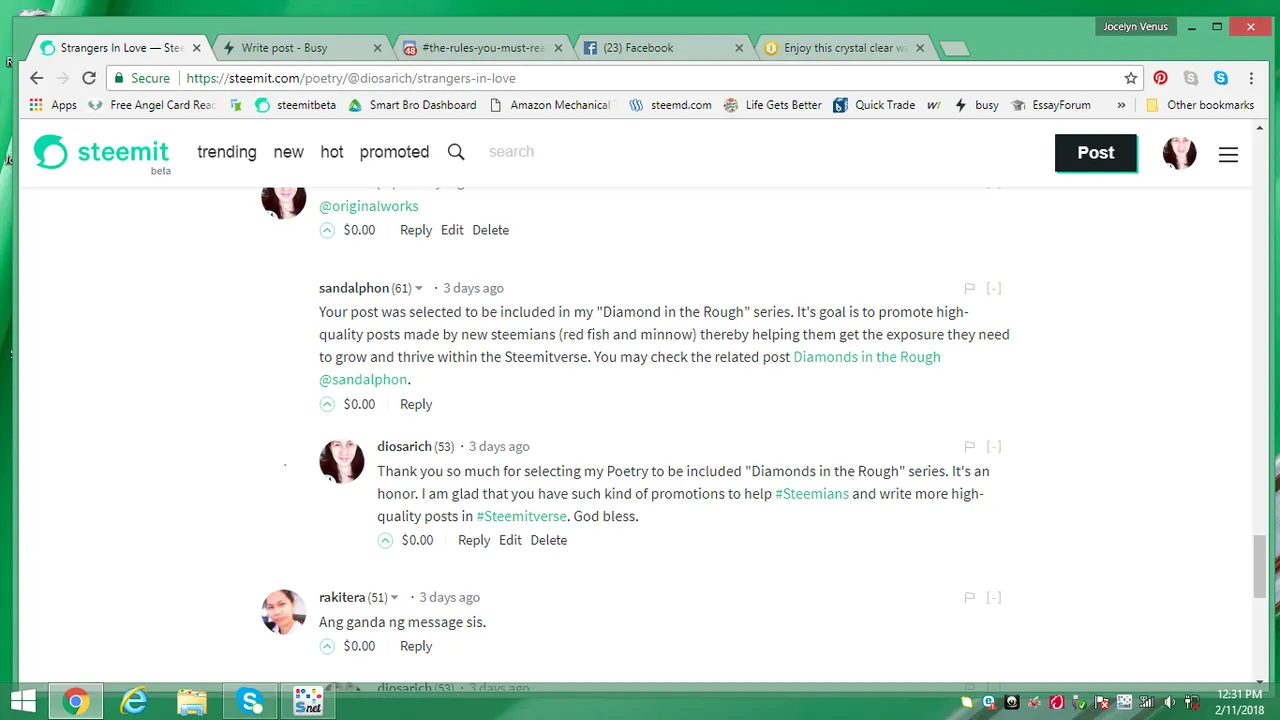
Task: Bookmark this page with star icon
Action: click(x=1131, y=78)
